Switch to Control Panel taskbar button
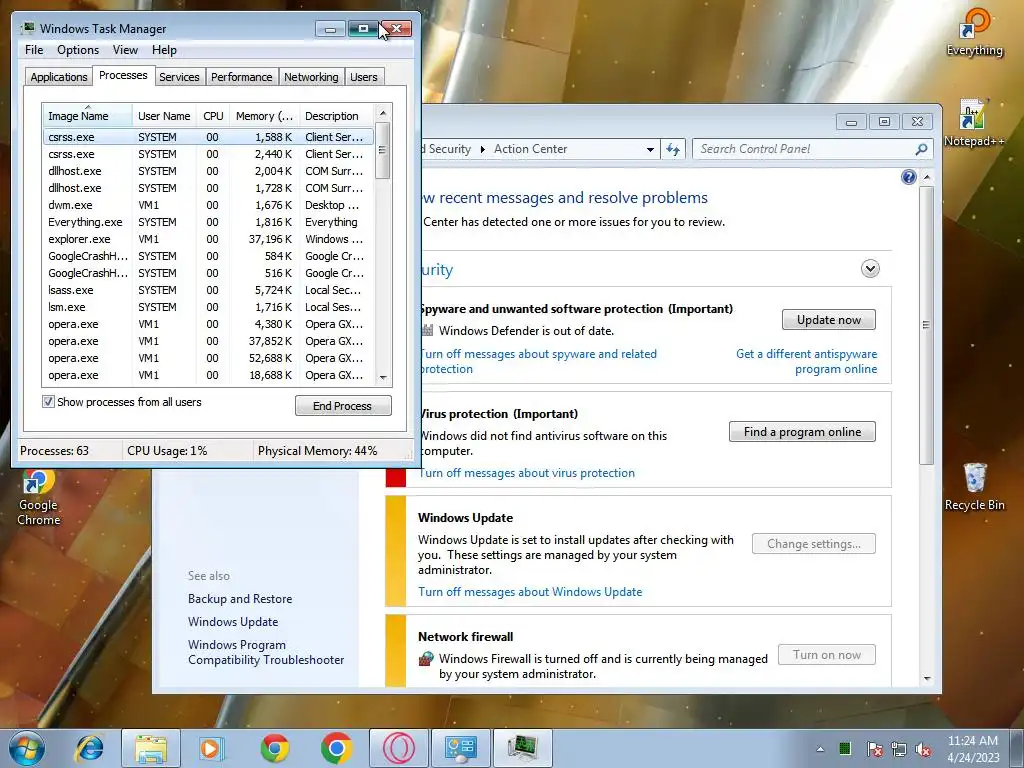This screenshot has width=1024, height=768. tap(460, 748)
